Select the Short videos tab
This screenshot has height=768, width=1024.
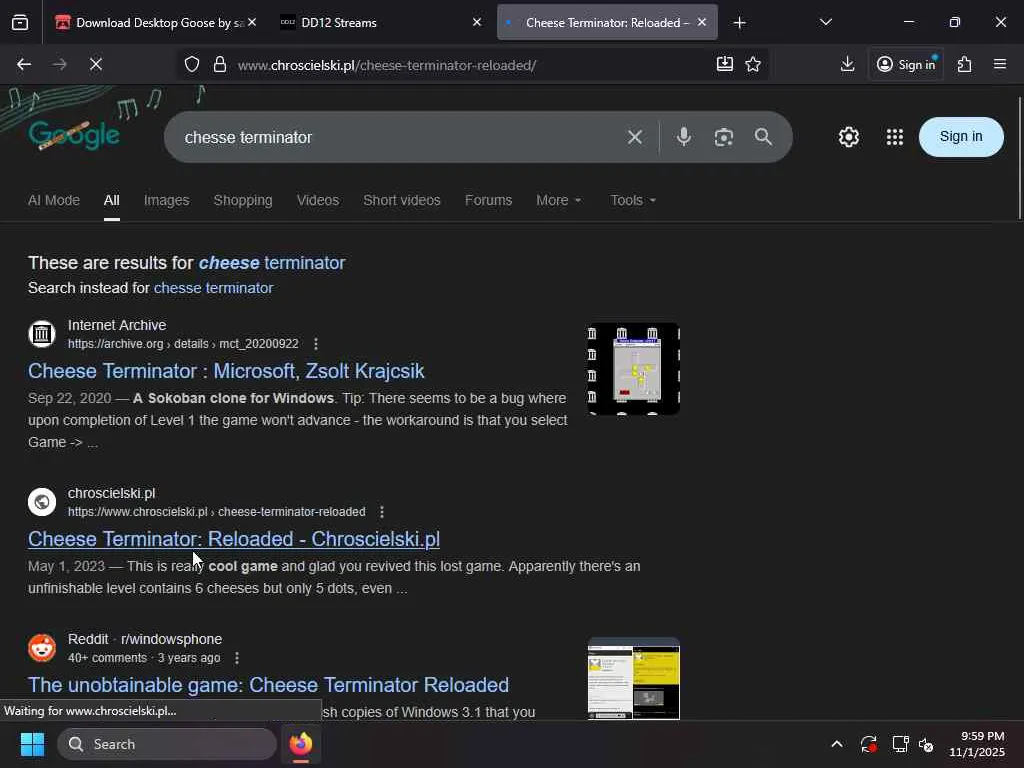coord(402,200)
